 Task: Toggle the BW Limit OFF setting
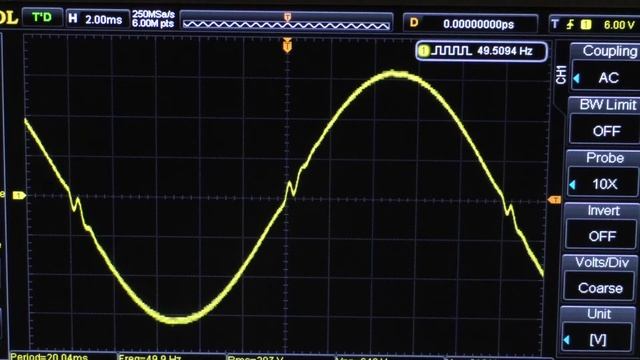[x=604, y=121]
